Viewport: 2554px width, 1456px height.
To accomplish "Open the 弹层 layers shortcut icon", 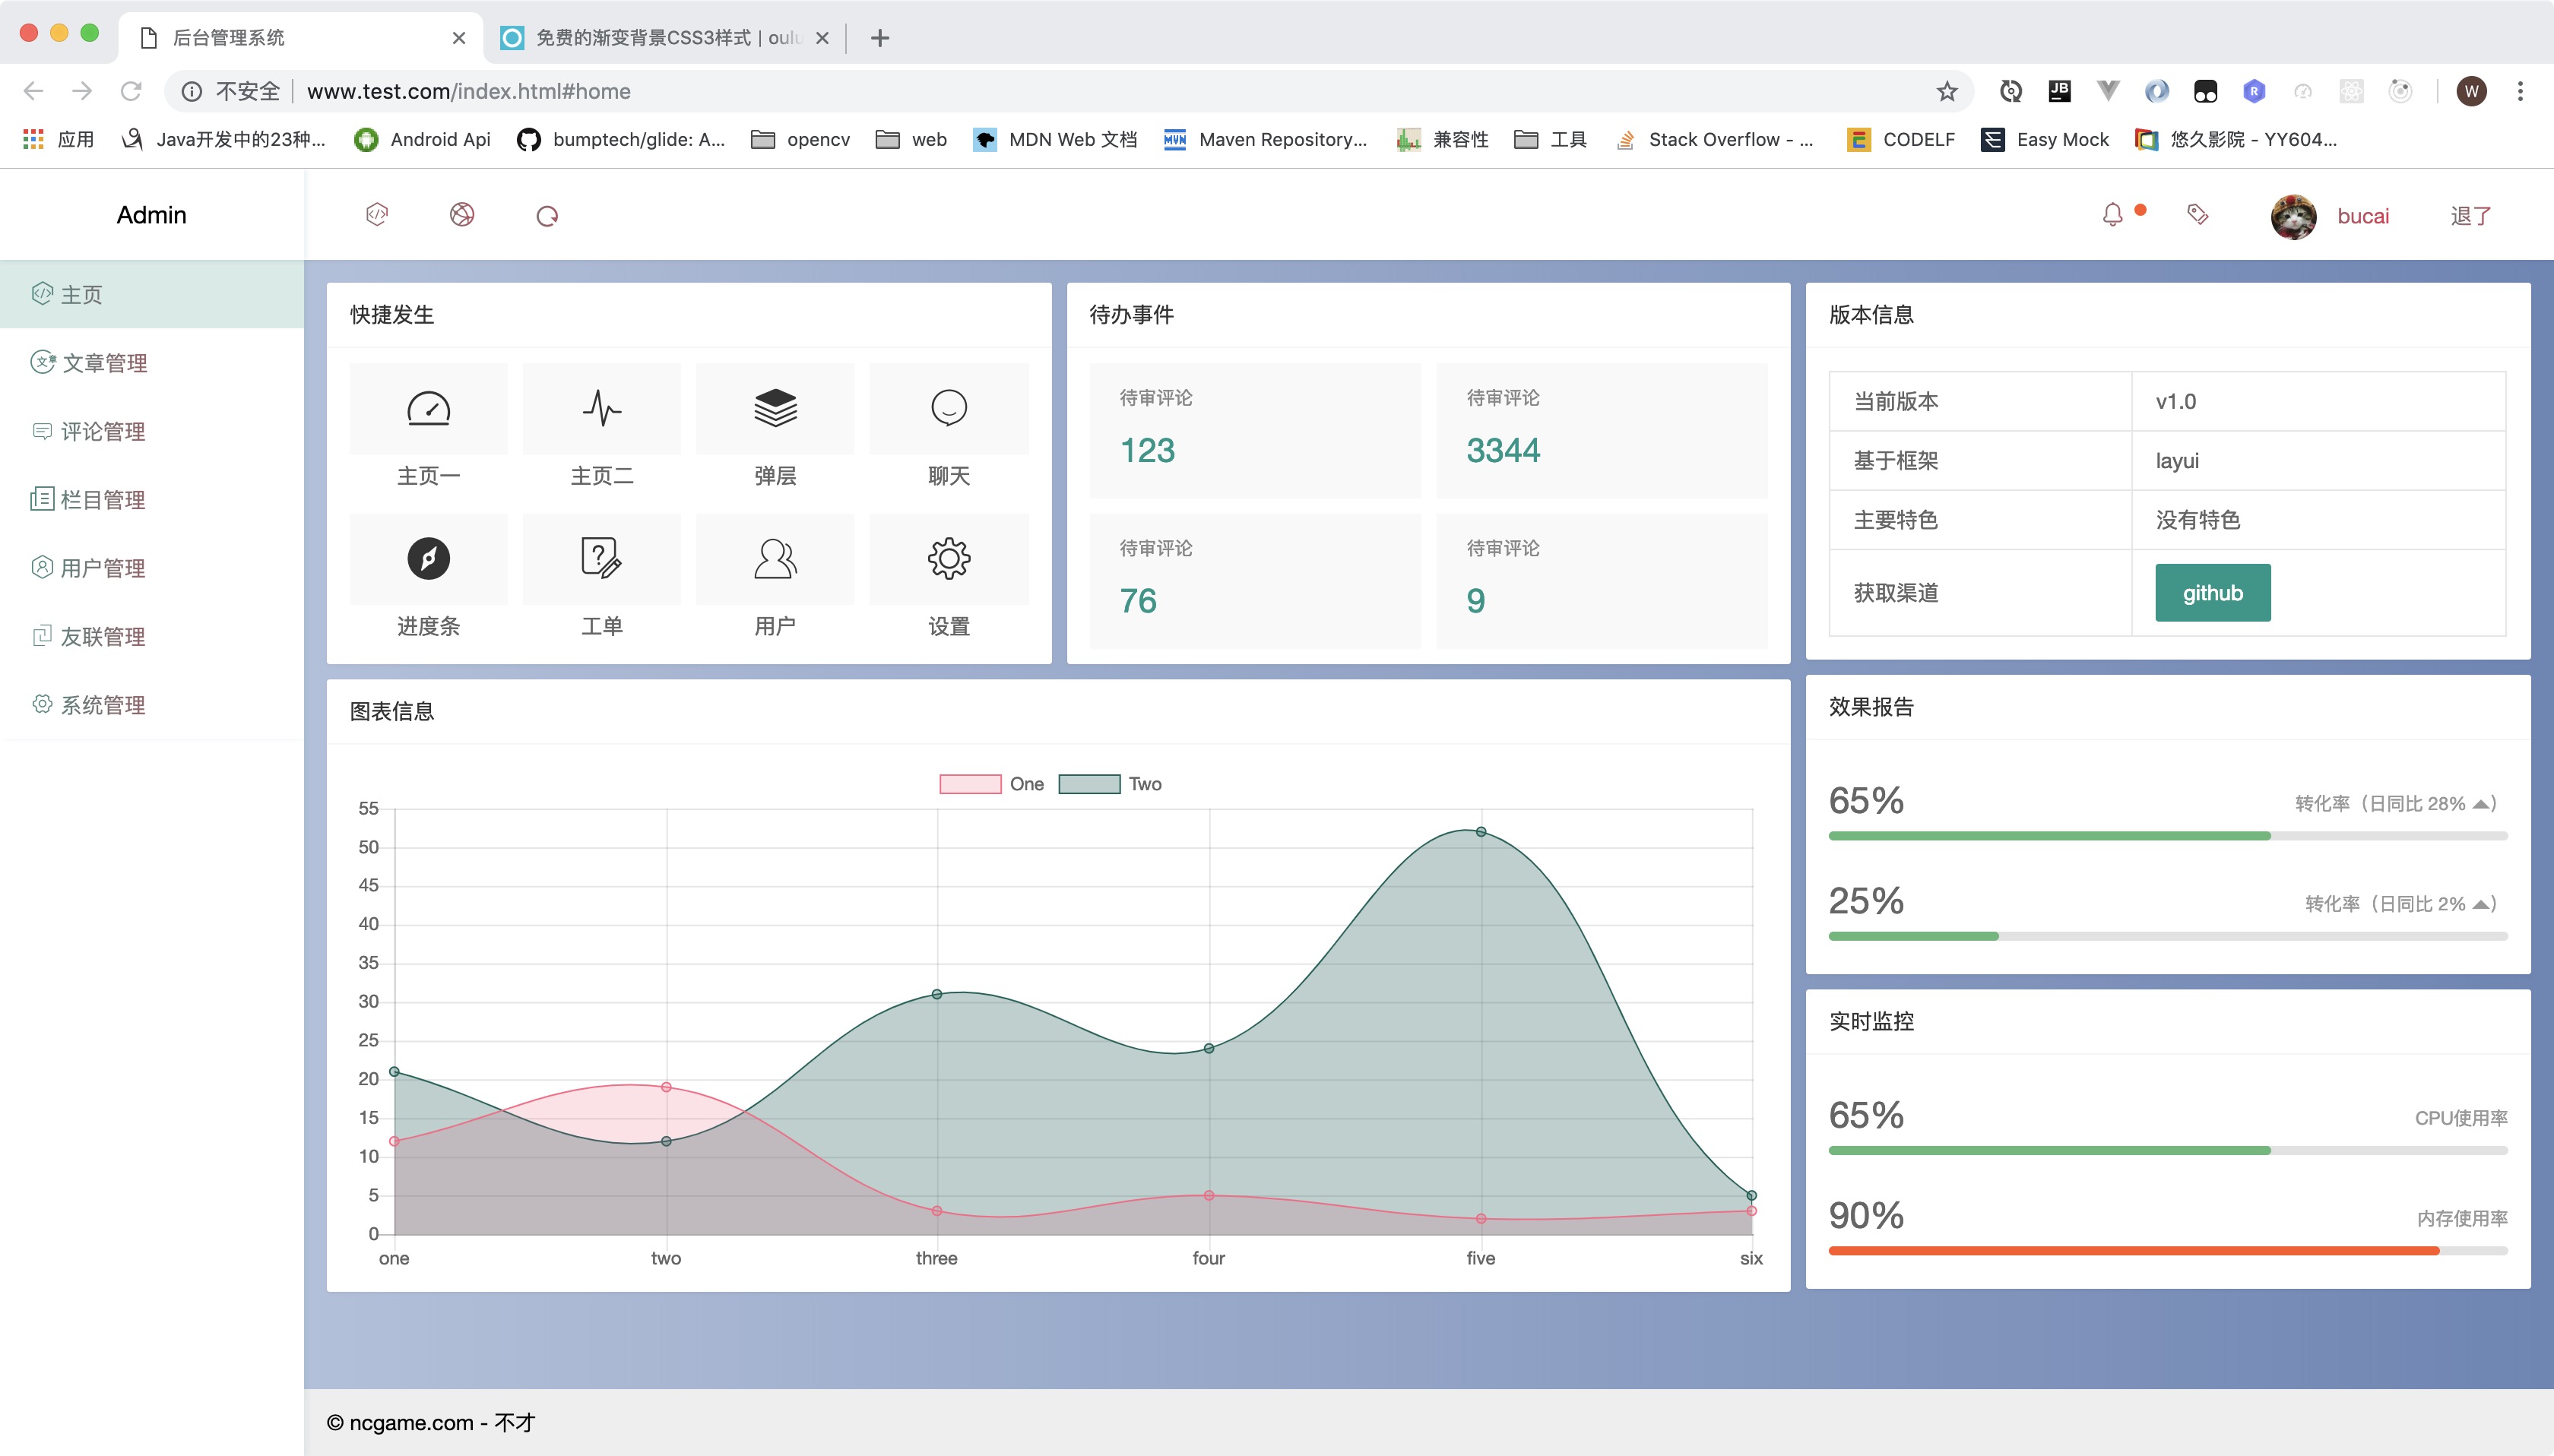I will 775,408.
